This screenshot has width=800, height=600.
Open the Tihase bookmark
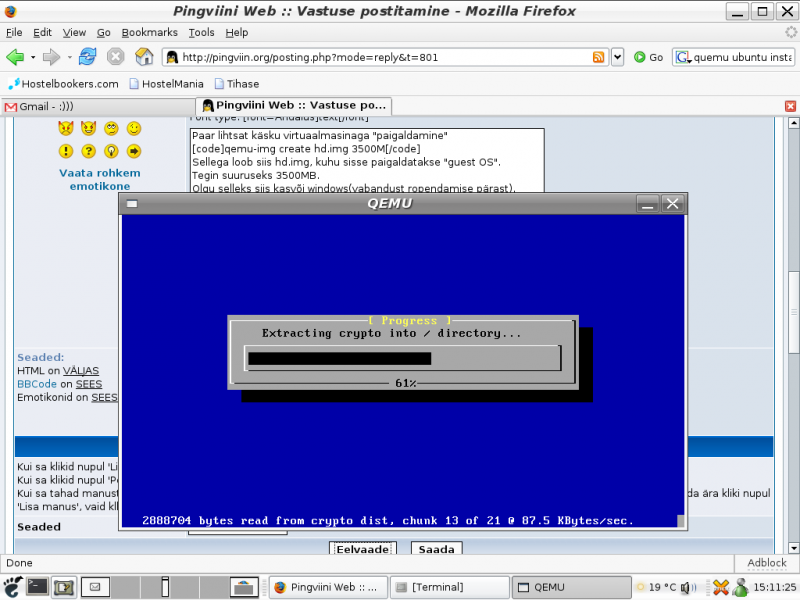pyautogui.click(x=237, y=84)
